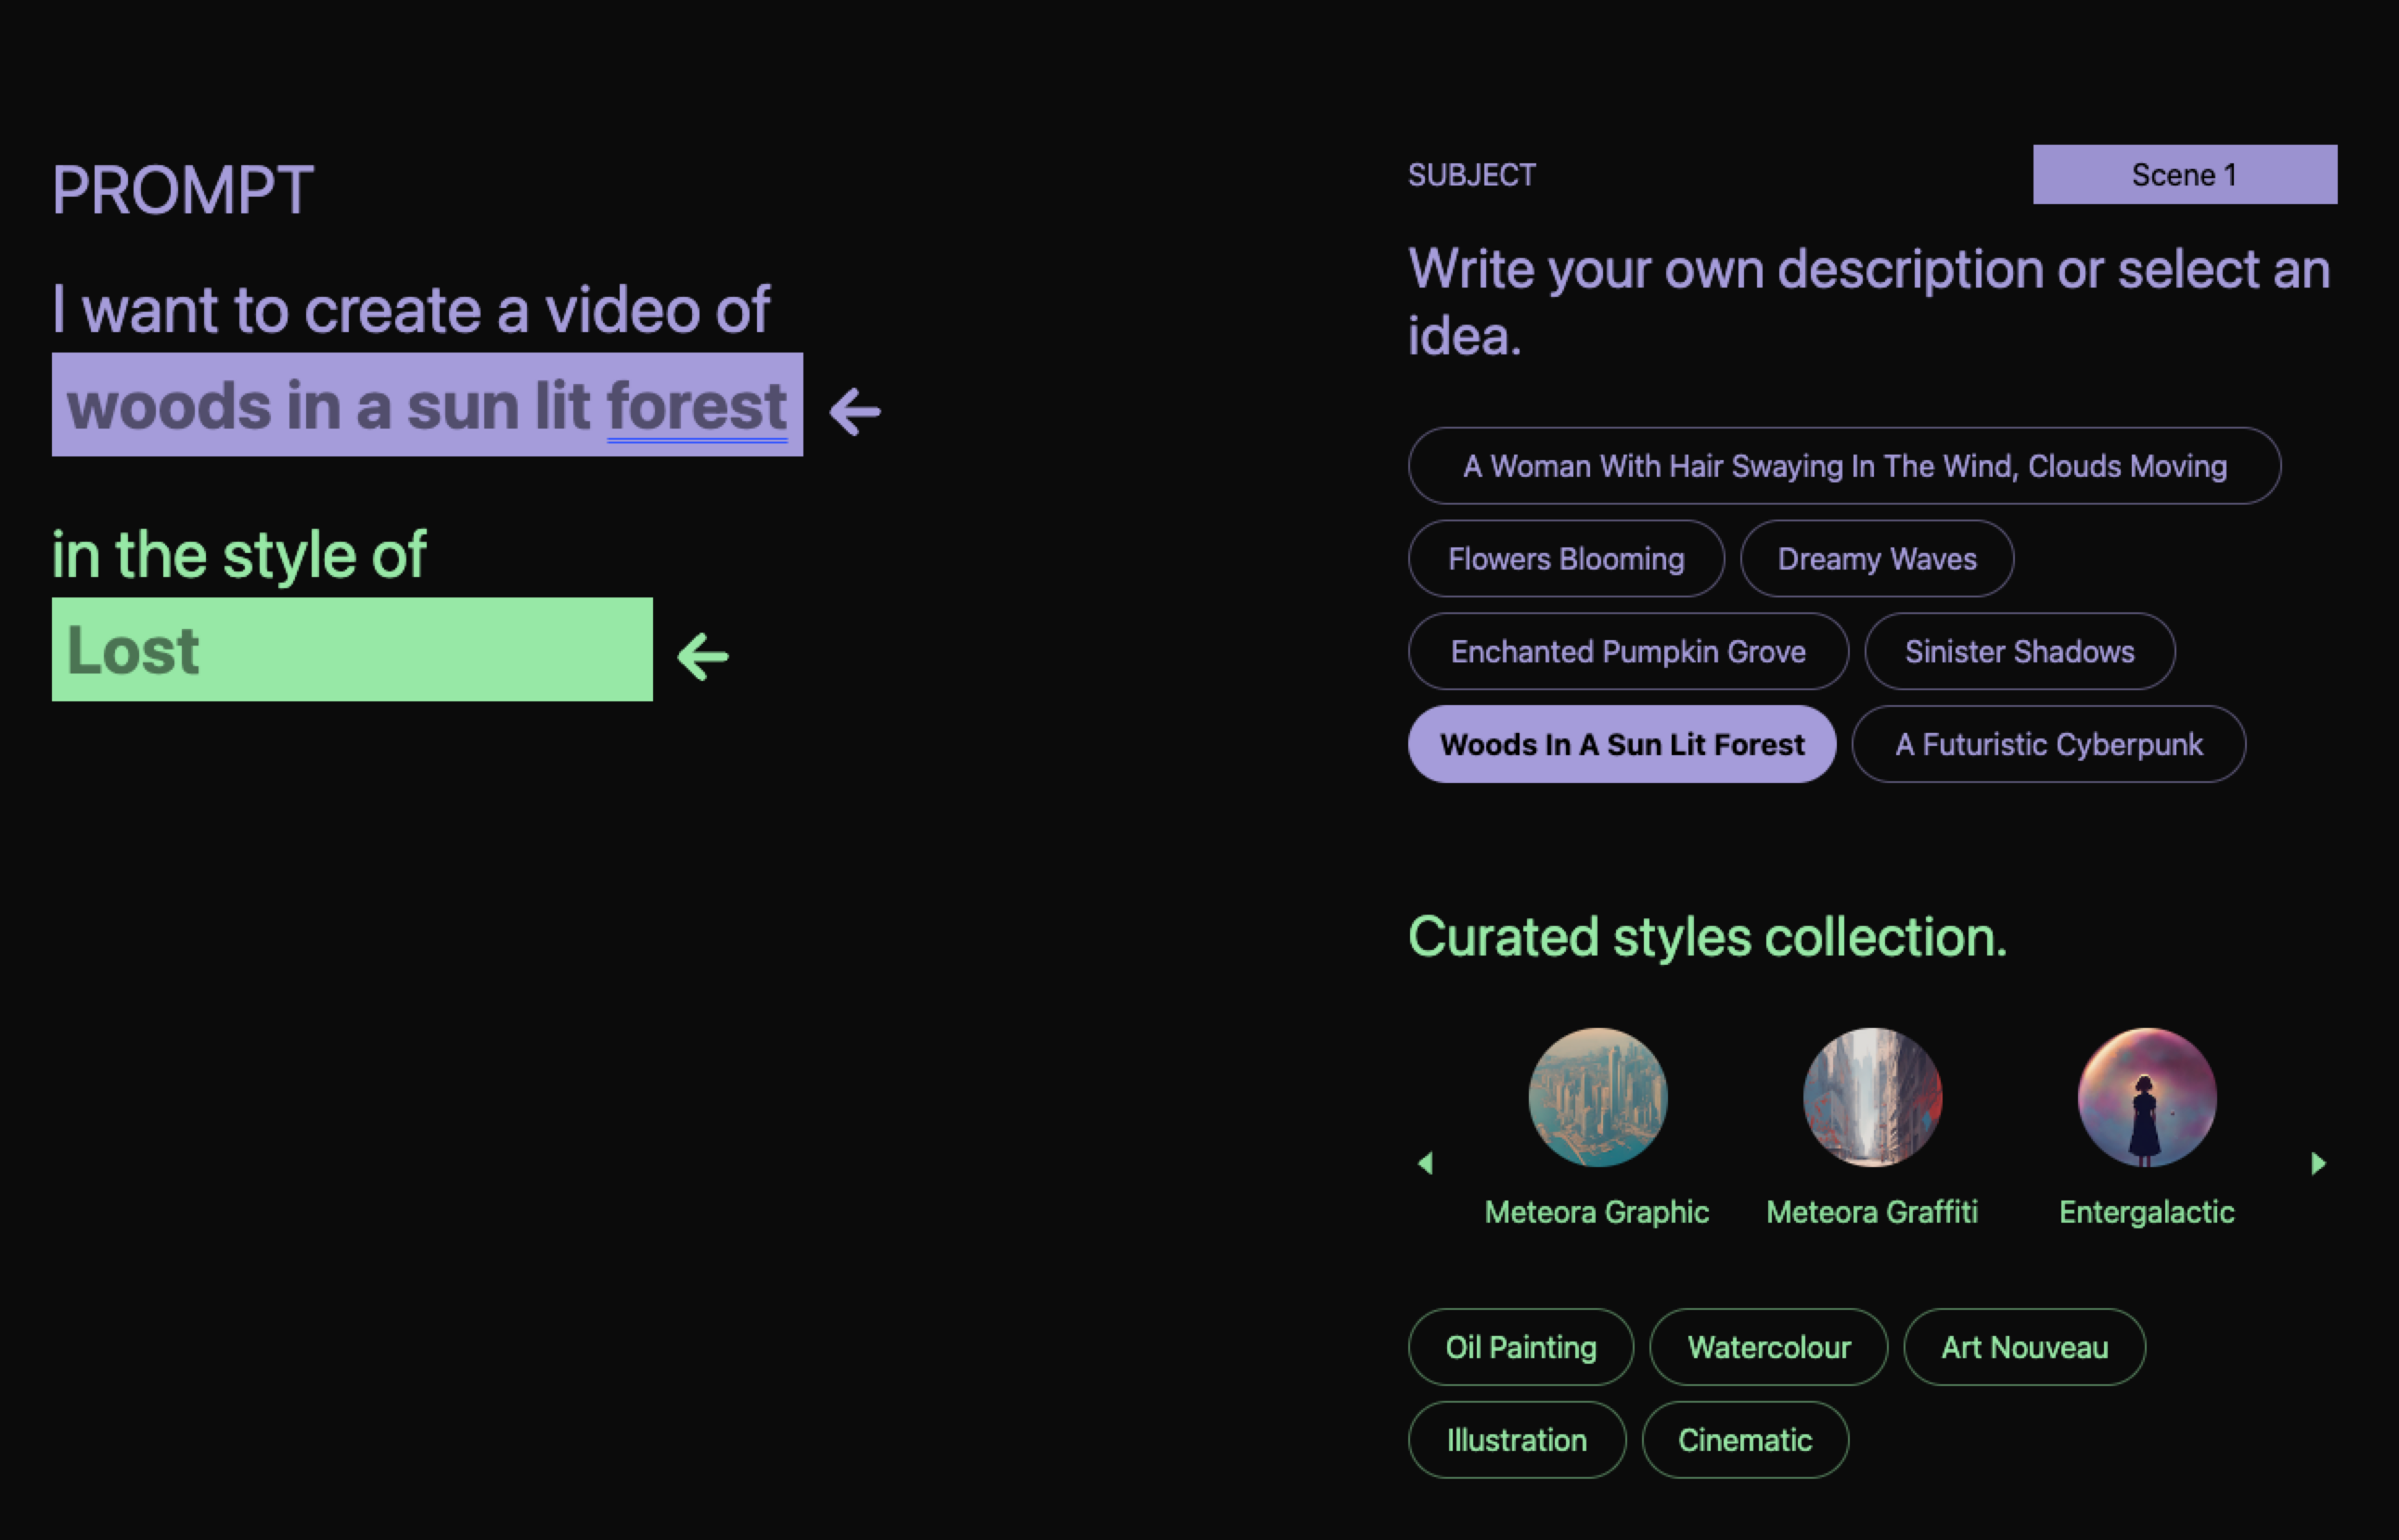Click the purple arrow beside subject field

[855, 411]
